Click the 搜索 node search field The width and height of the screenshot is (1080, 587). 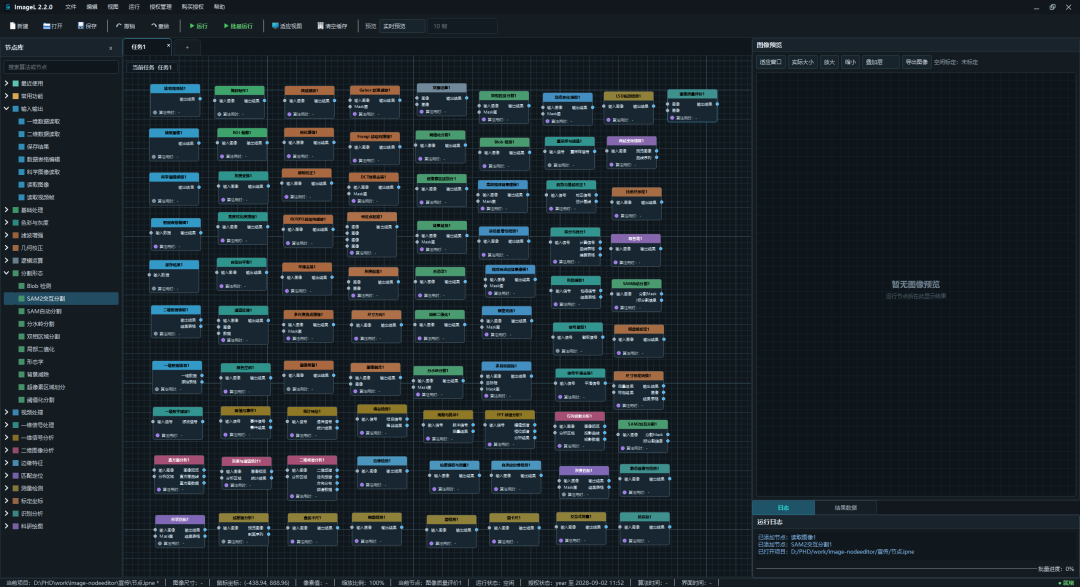tap(61, 67)
